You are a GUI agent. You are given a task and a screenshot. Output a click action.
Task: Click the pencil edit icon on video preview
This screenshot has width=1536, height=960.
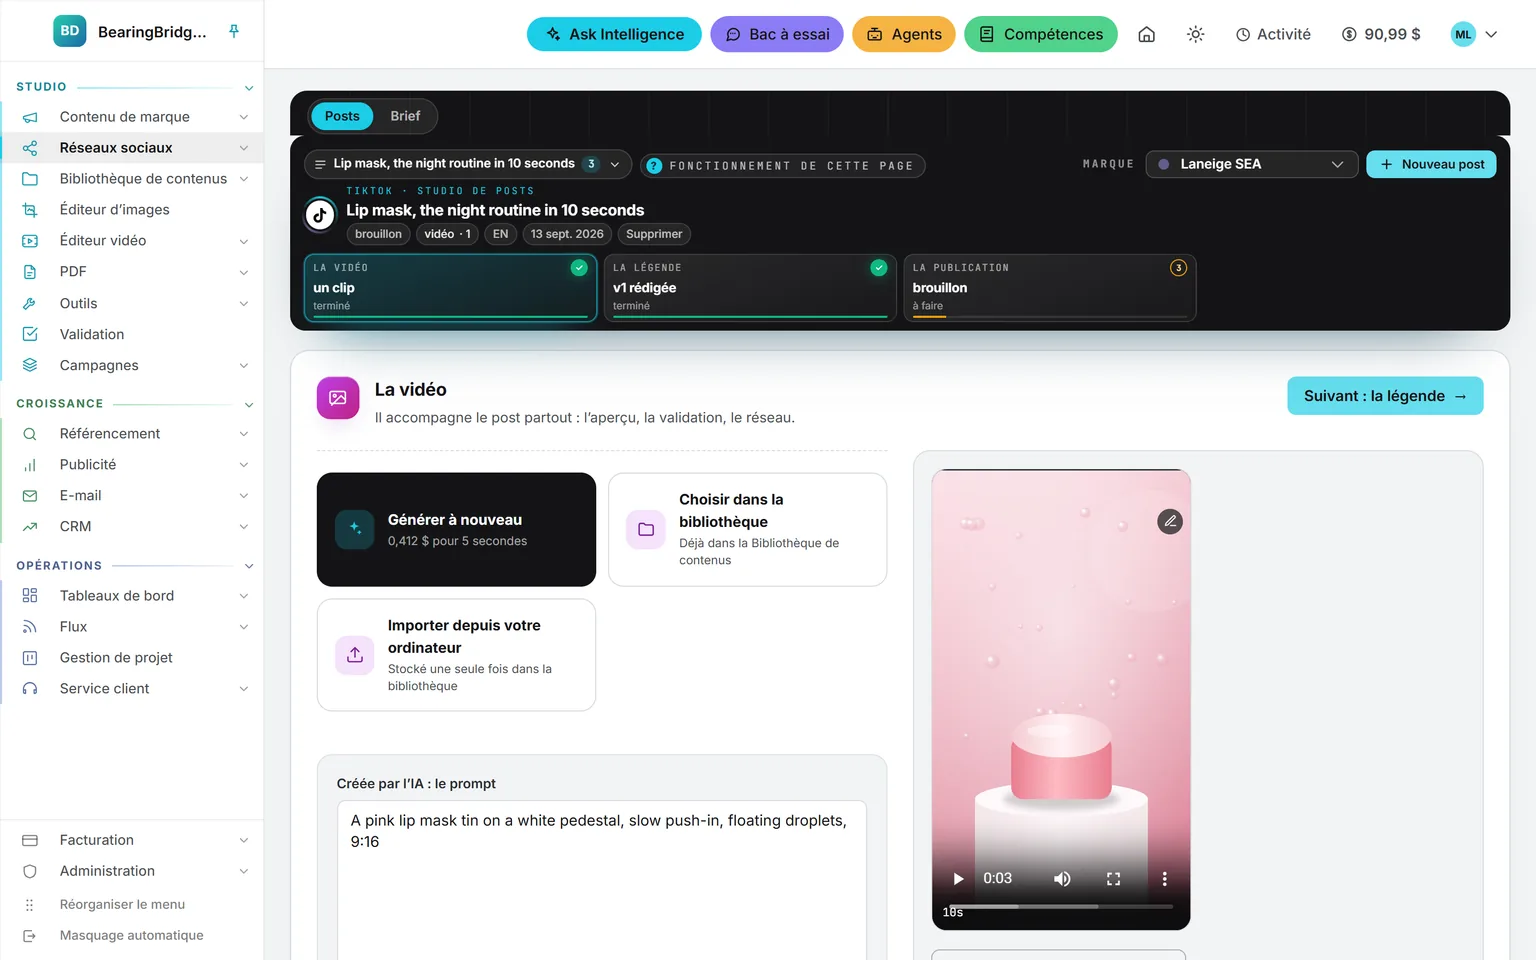tap(1170, 521)
